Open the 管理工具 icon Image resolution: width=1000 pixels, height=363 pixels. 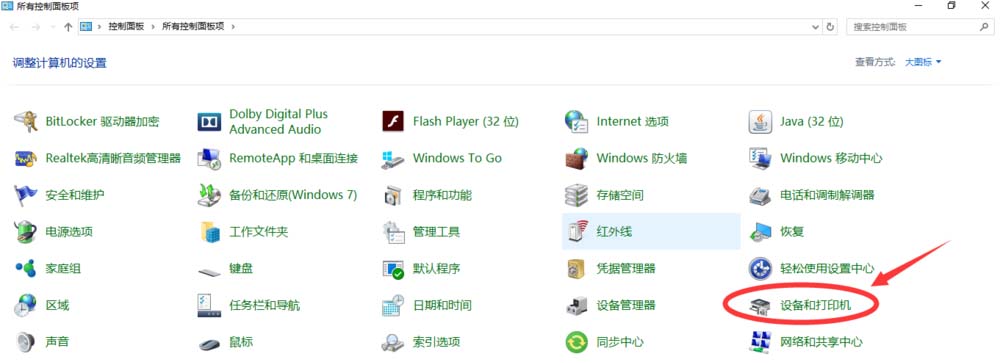click(x=393, y=232)
